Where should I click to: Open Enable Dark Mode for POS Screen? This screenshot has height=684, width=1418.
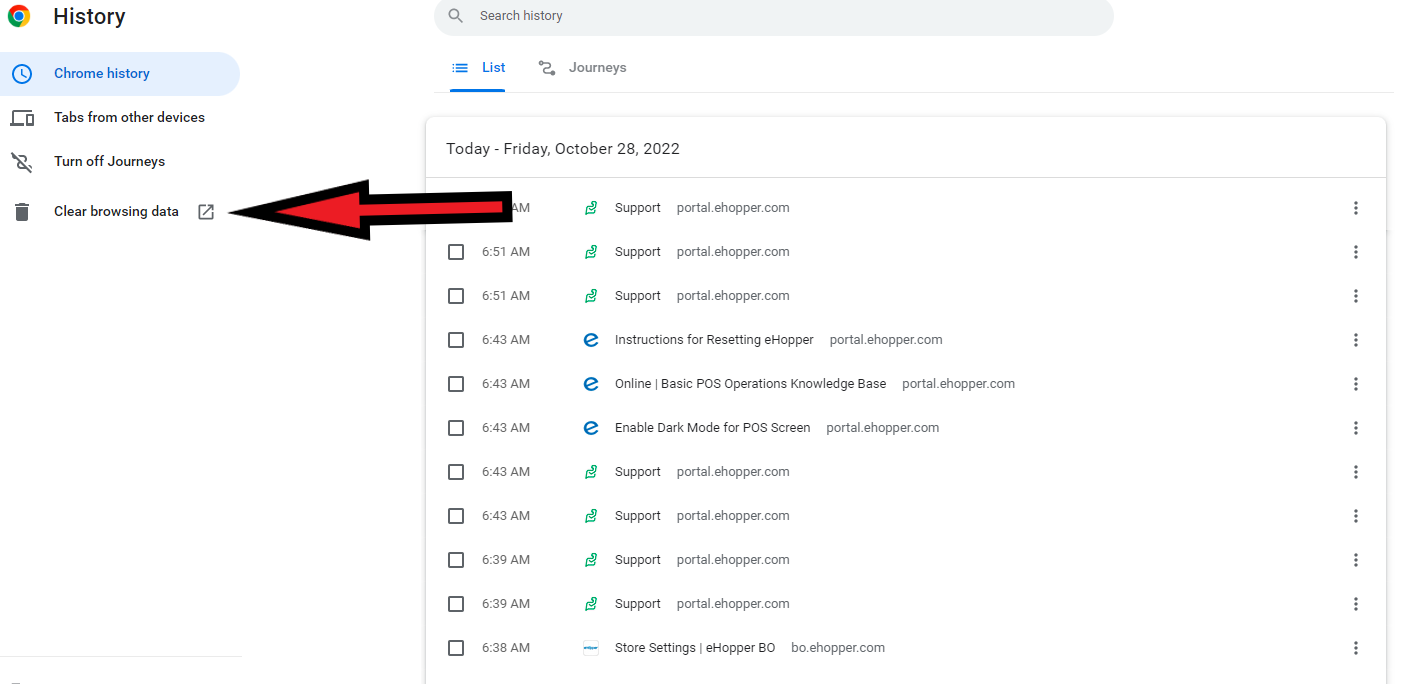pos(712,428)
